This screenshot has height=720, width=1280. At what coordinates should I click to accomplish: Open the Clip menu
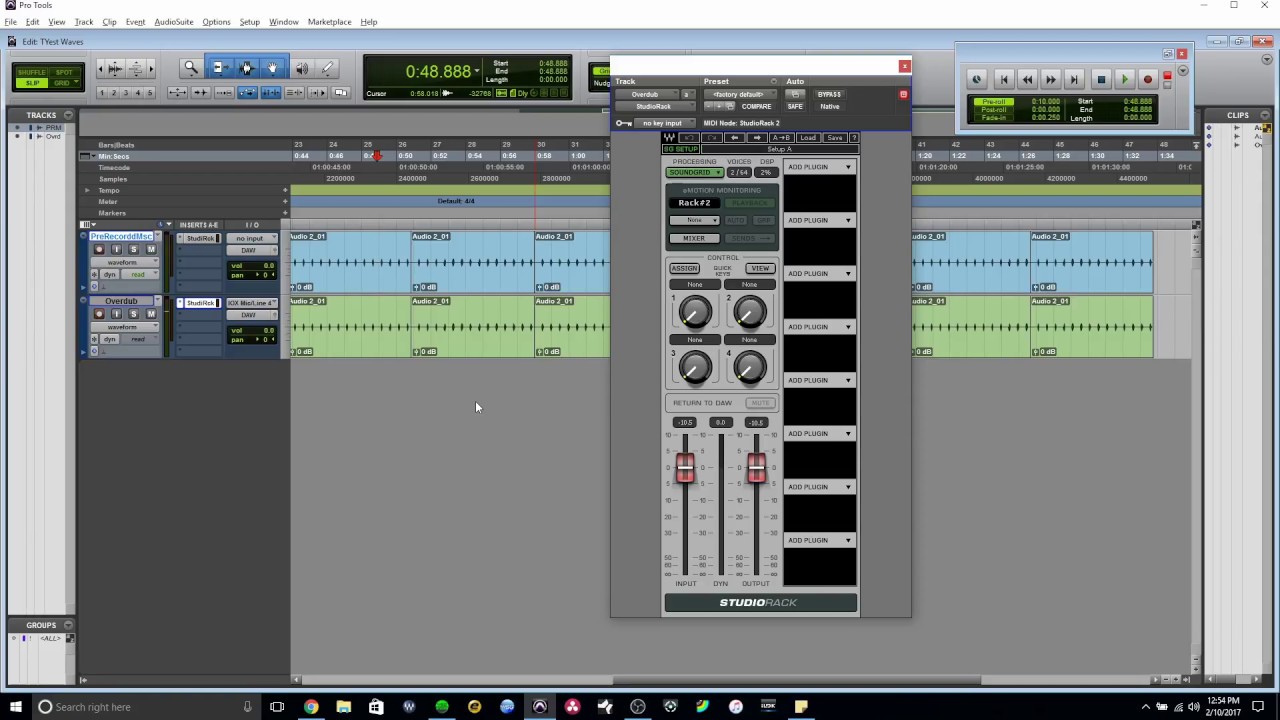pyautogui.click(x=109, y=22)
